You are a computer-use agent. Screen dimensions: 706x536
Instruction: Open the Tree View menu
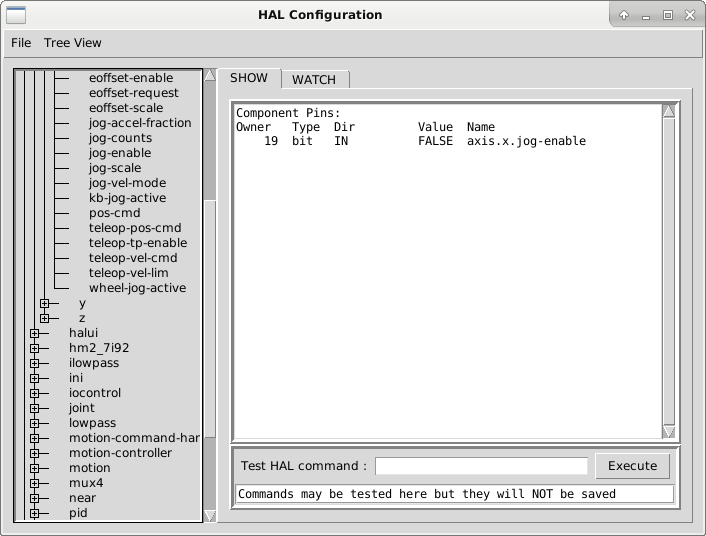(72, 43)
